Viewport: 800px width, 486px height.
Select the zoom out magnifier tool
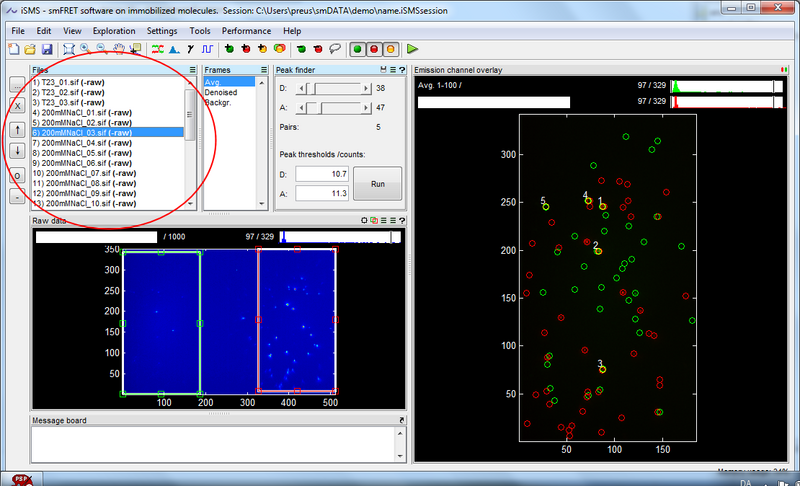point(100,48)
